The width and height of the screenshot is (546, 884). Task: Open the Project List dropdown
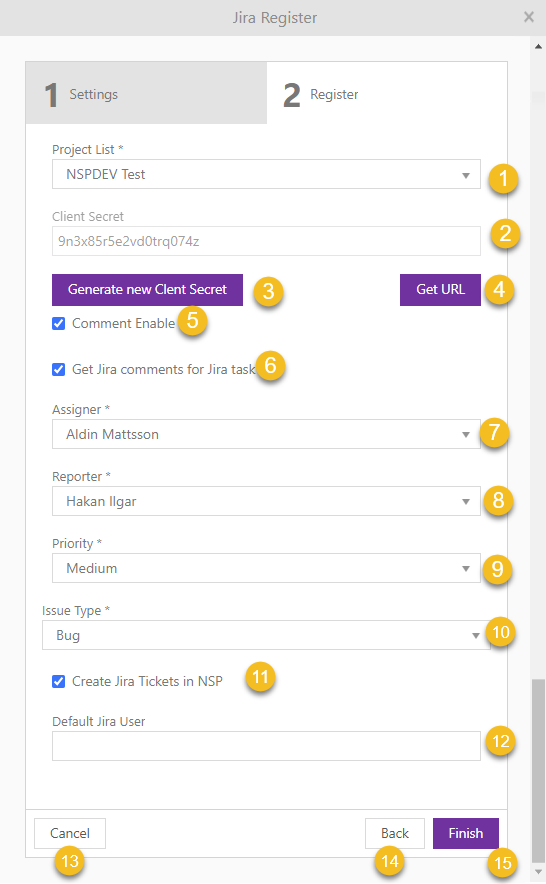(266, 174)
